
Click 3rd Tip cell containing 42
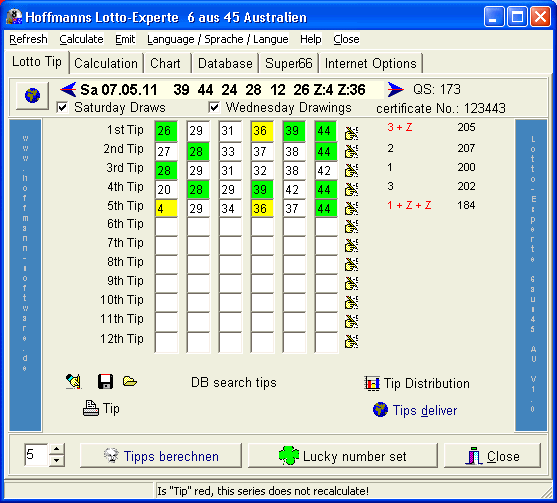pyautogui.click(x=326, y=171)
